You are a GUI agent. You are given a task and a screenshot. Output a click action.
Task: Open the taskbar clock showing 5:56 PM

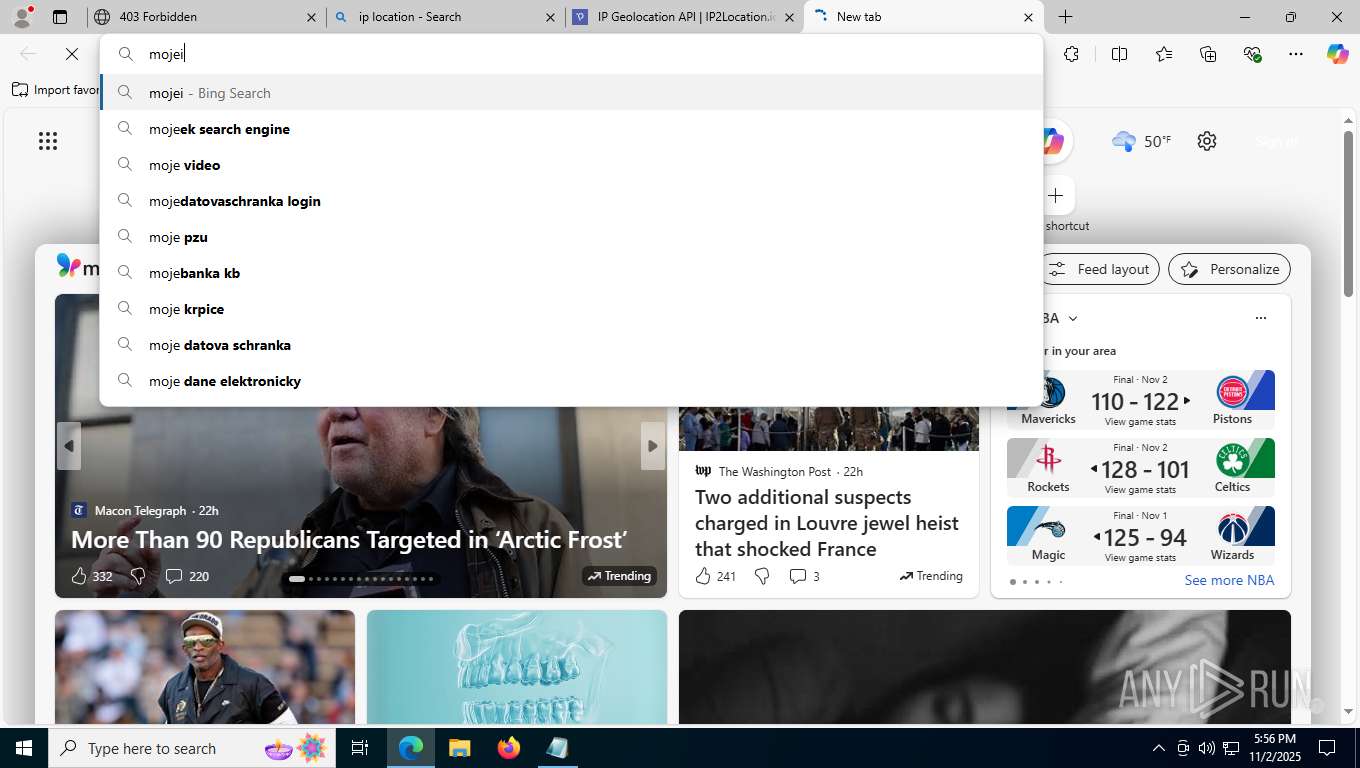(1274, 748)
